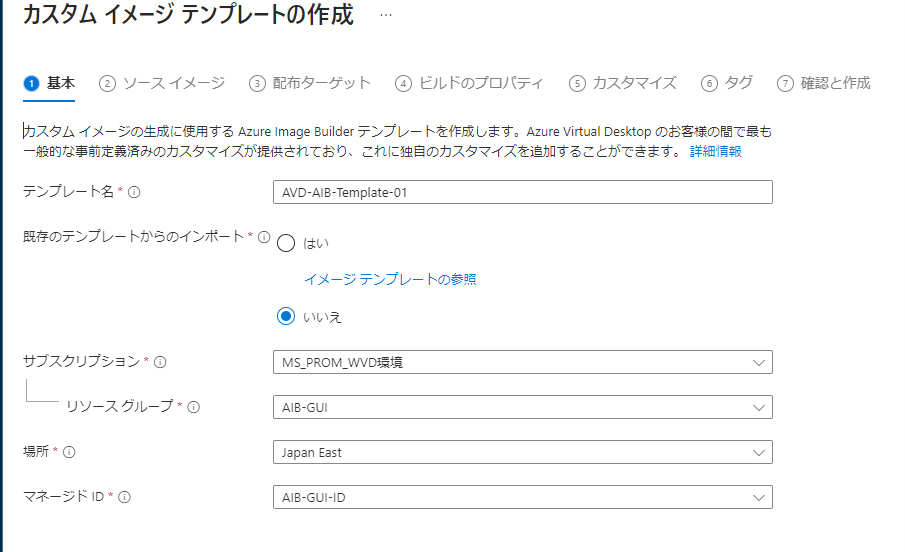Click info icon next to 場所
Image resolution: width=905 pixels, height=552 pixels.
tap(69, 452)
